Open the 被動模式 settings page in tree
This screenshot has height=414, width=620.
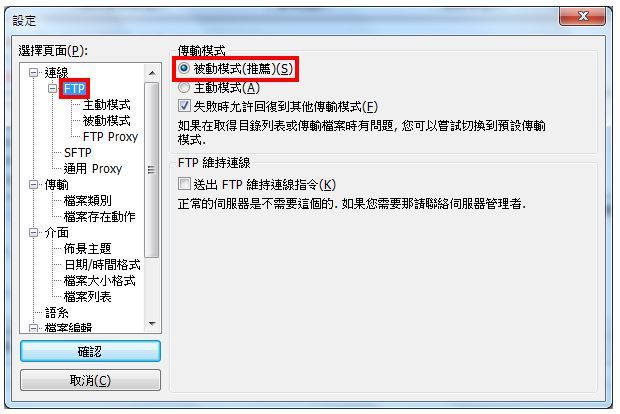pyautogui.click(x=106, y=121)
